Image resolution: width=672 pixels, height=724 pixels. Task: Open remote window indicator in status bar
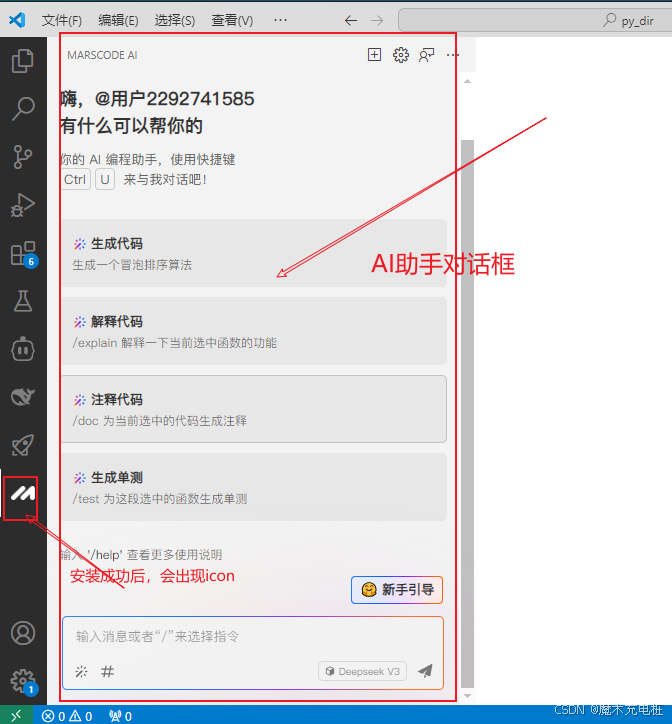tap(16, 716)
